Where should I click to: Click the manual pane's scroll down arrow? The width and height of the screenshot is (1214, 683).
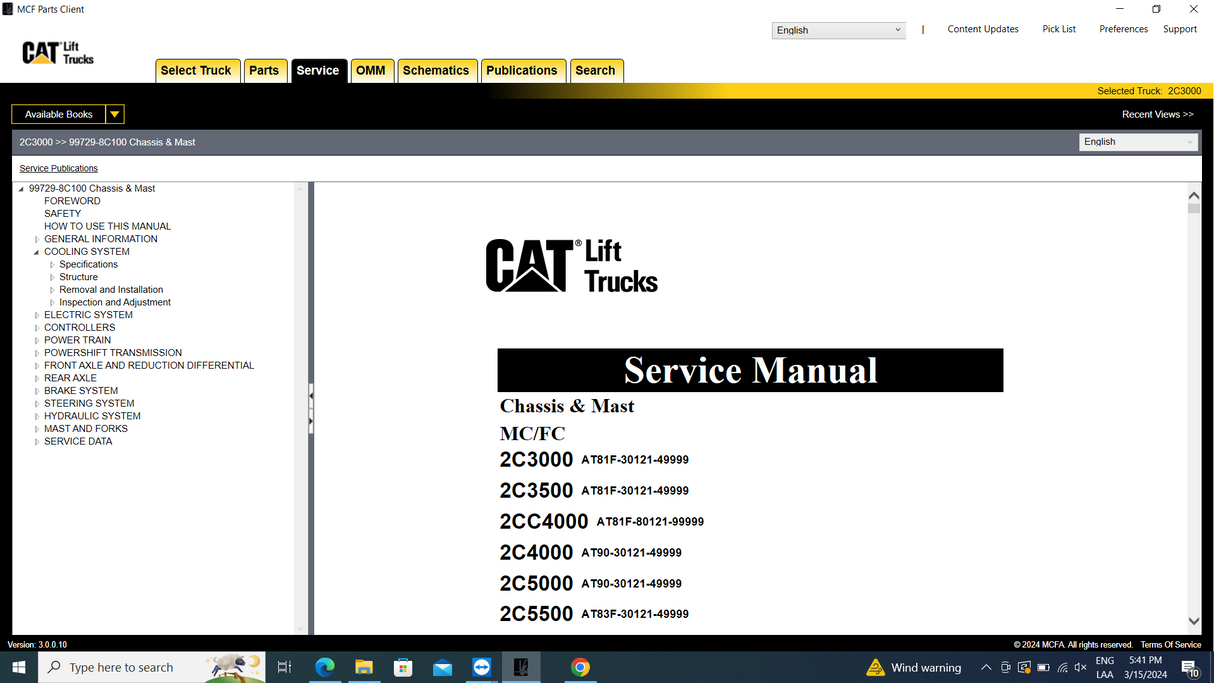pyautogui.click(x=1194, y=620)
